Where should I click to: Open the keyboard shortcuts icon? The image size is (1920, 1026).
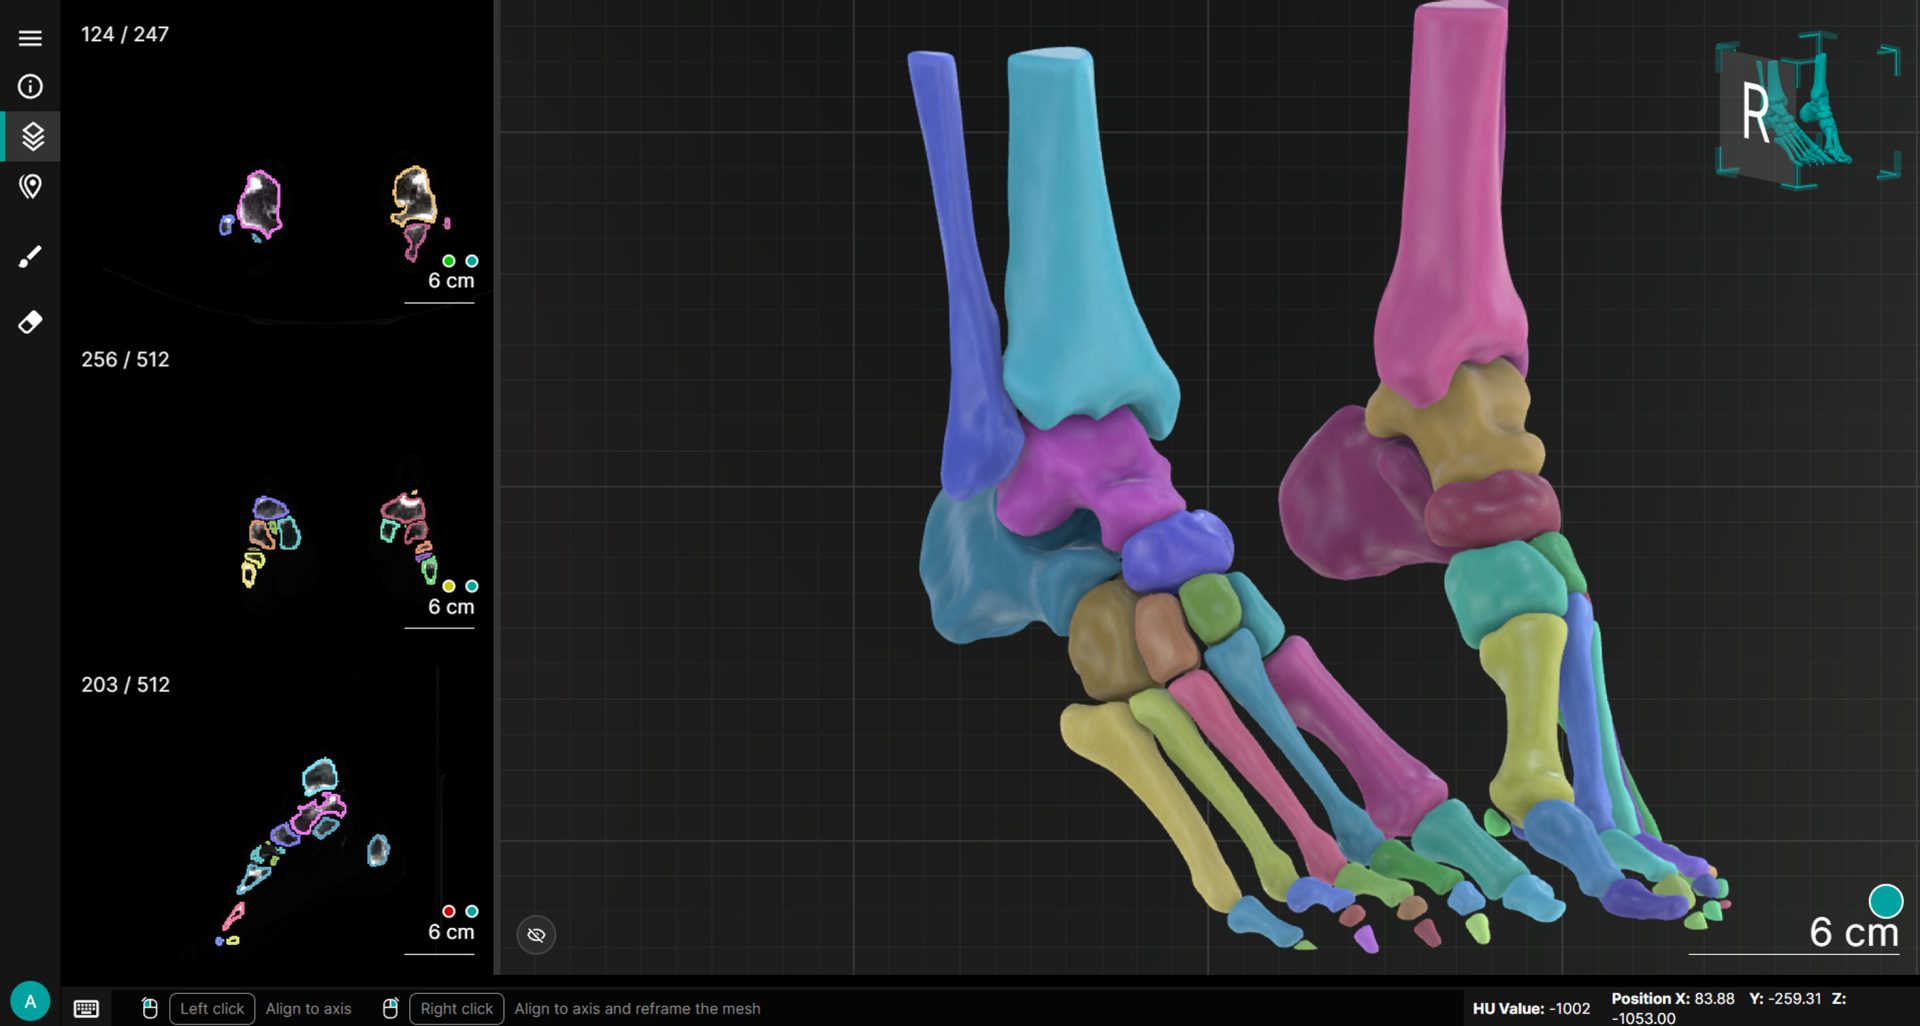tap(86, 1008)
